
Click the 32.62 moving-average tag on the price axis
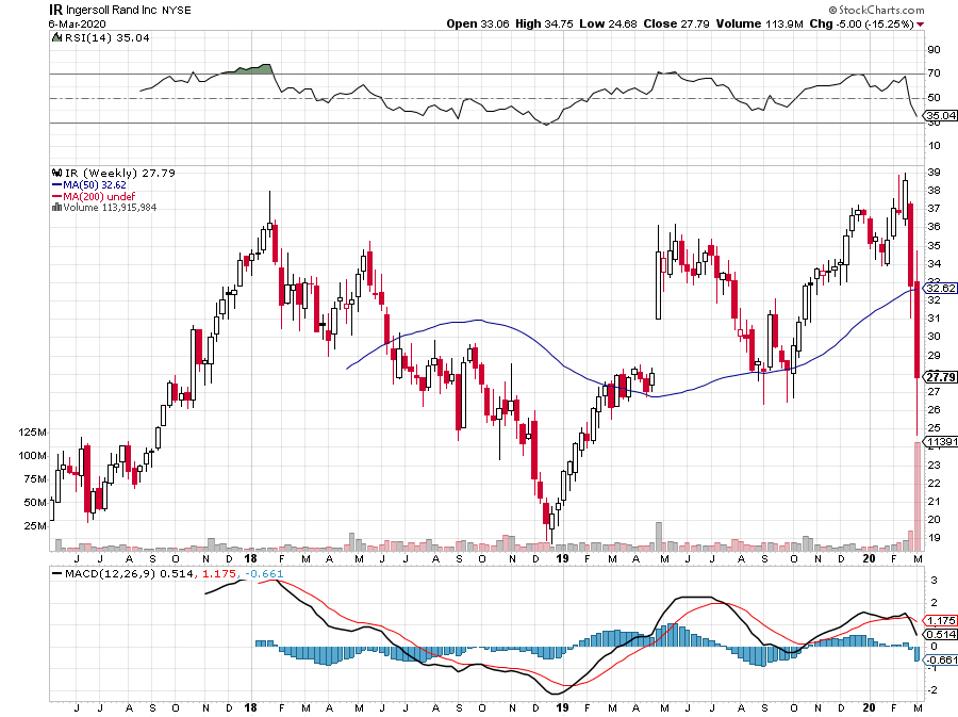(940, 288)
